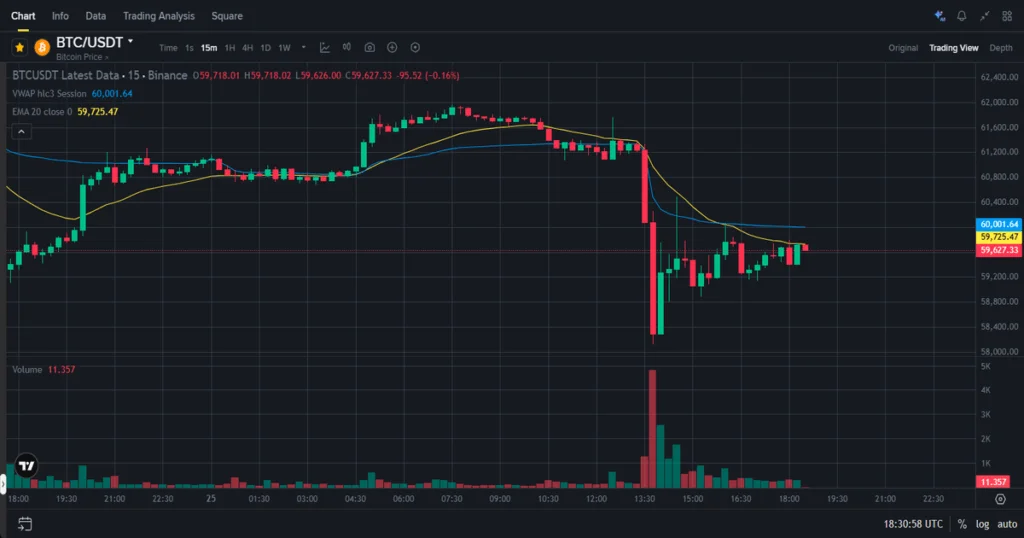Open the Square tab
This screenshot has width=1024, height=538.
coord(227,16)
